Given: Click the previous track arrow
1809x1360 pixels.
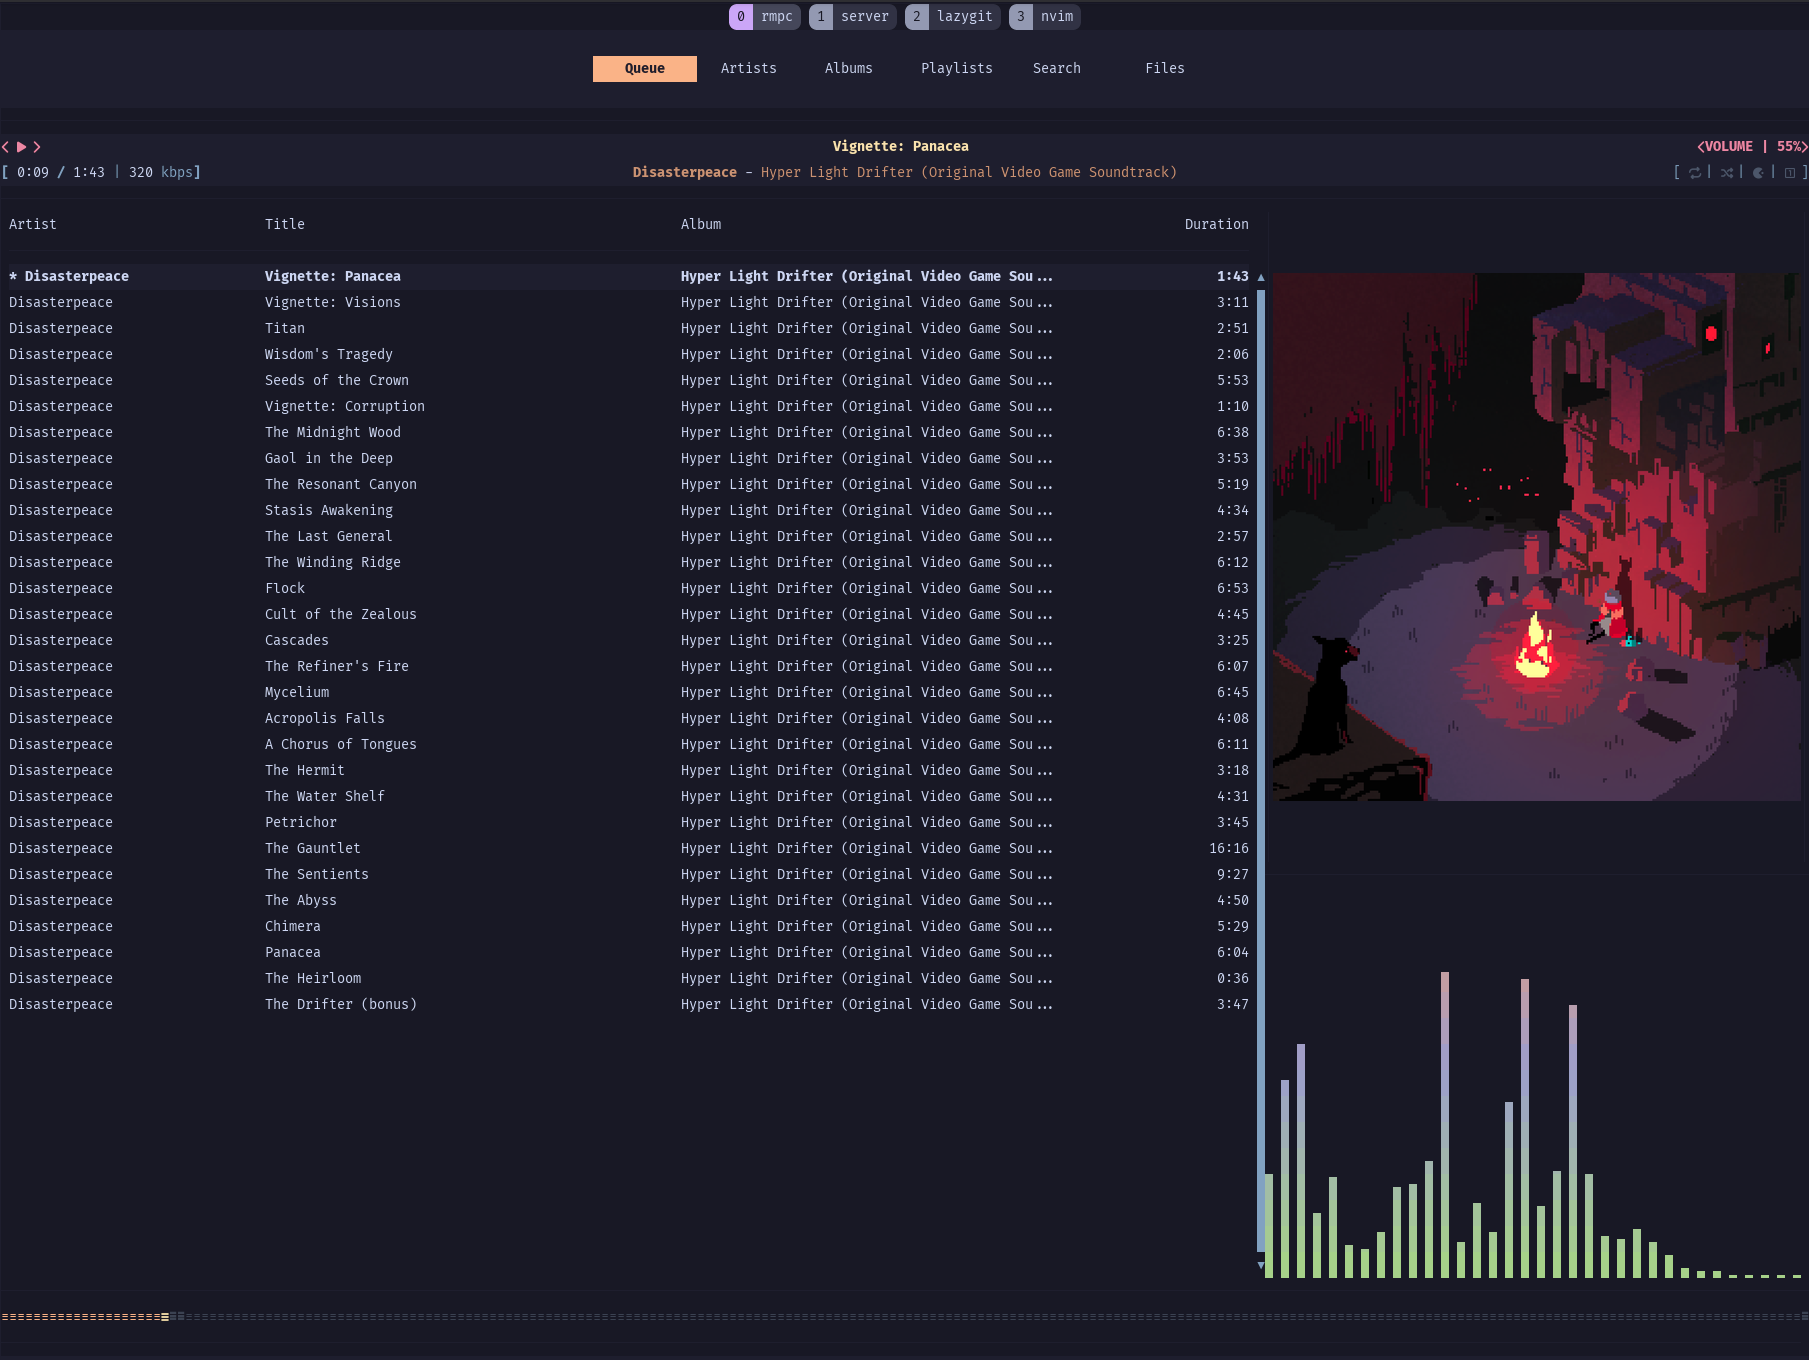Looking at the screenshot, I should 6,147.
